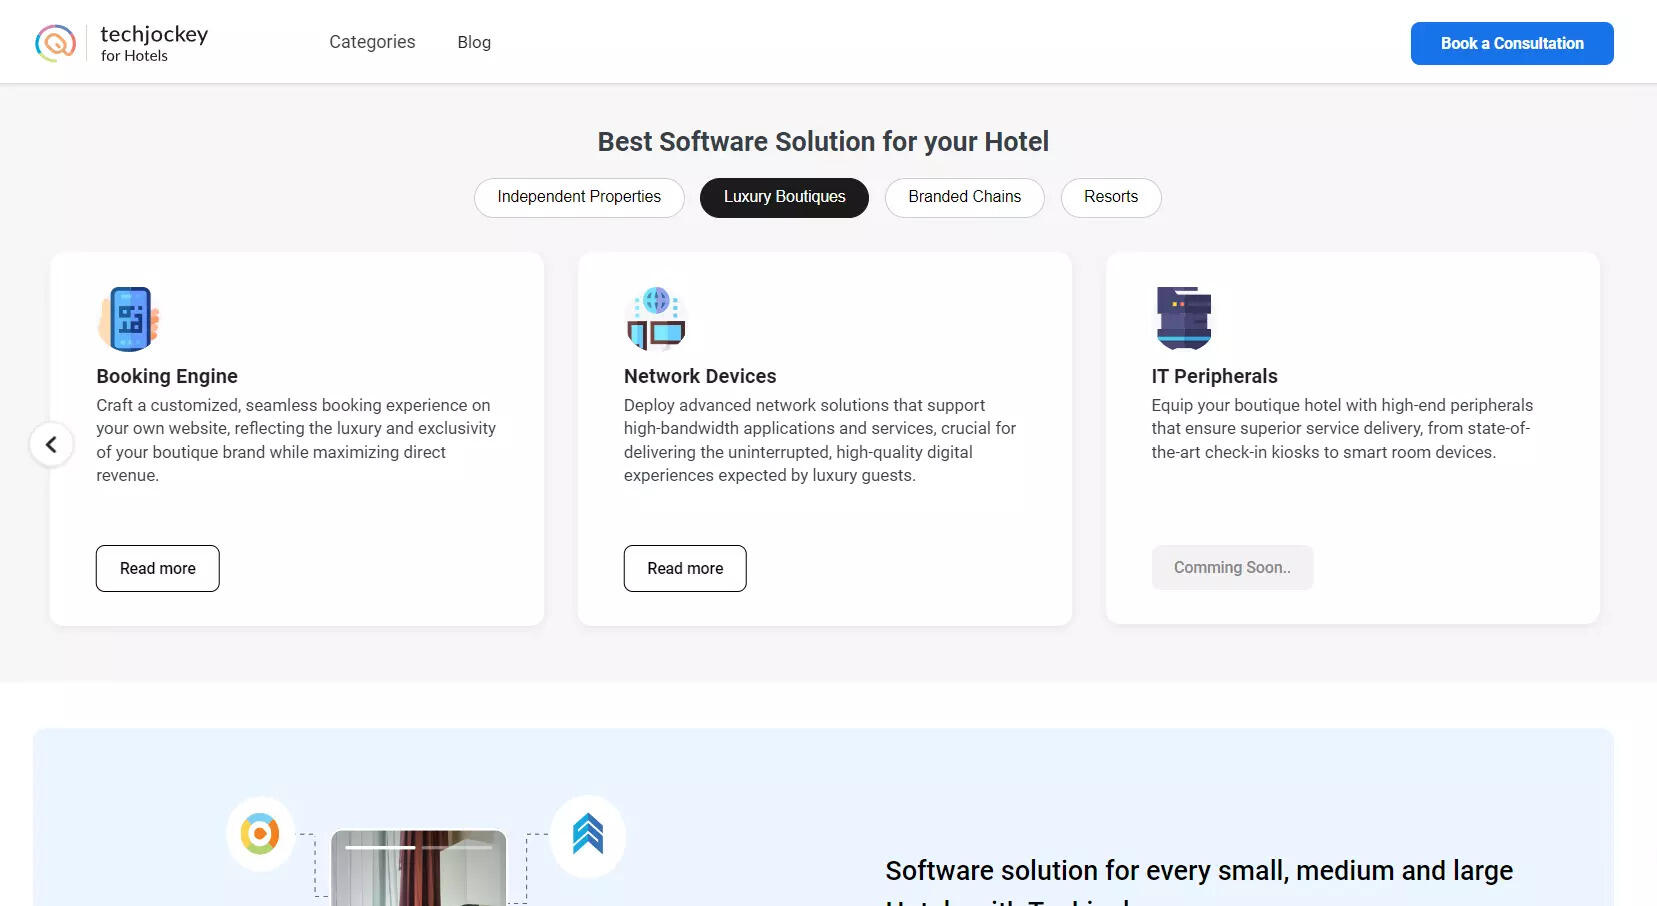Click the Network Devices globe icon

click(656, 319)
